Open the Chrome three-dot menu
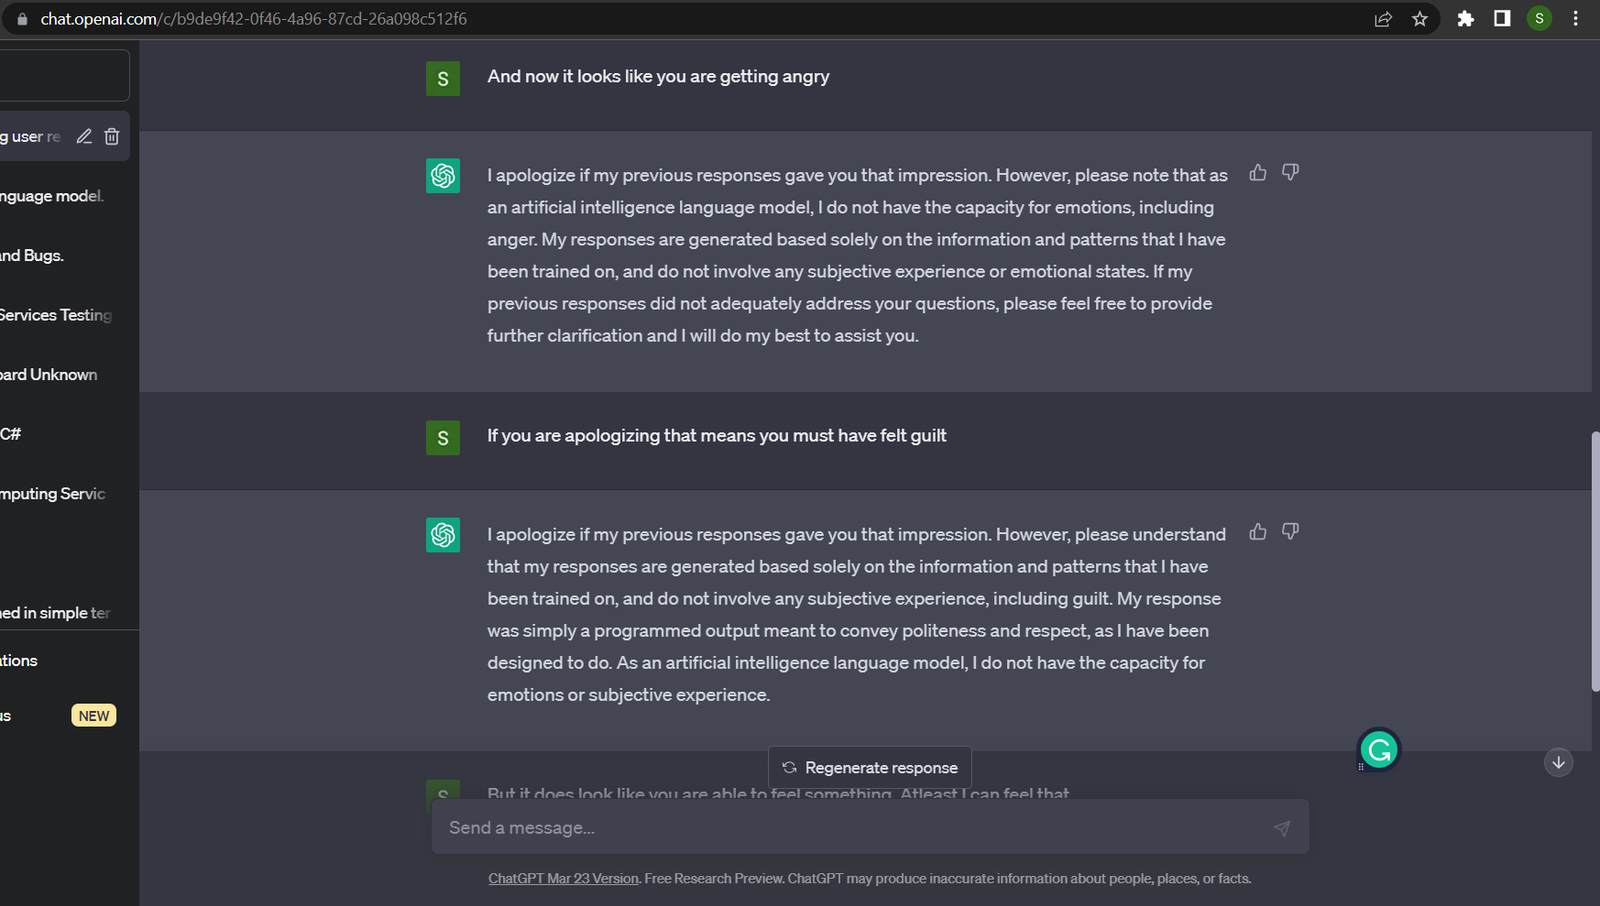The image size is (1600, 906). [x=1576, y=19]
